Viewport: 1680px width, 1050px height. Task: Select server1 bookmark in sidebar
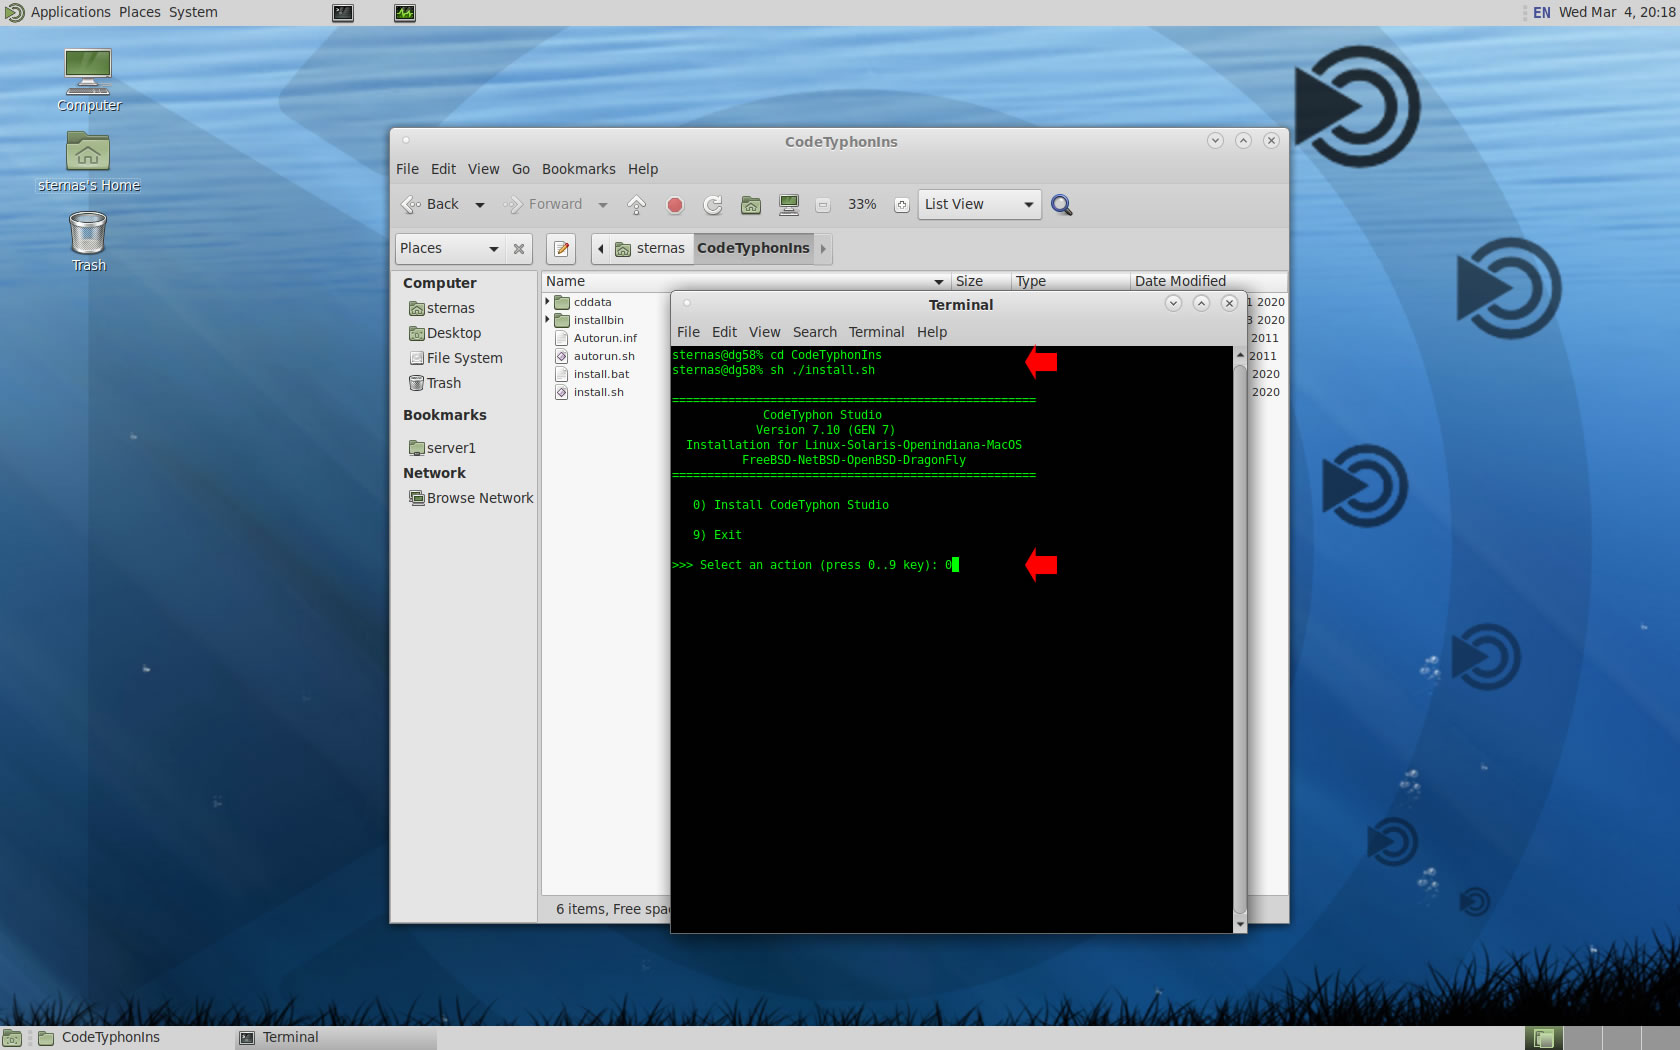[442, 448]
